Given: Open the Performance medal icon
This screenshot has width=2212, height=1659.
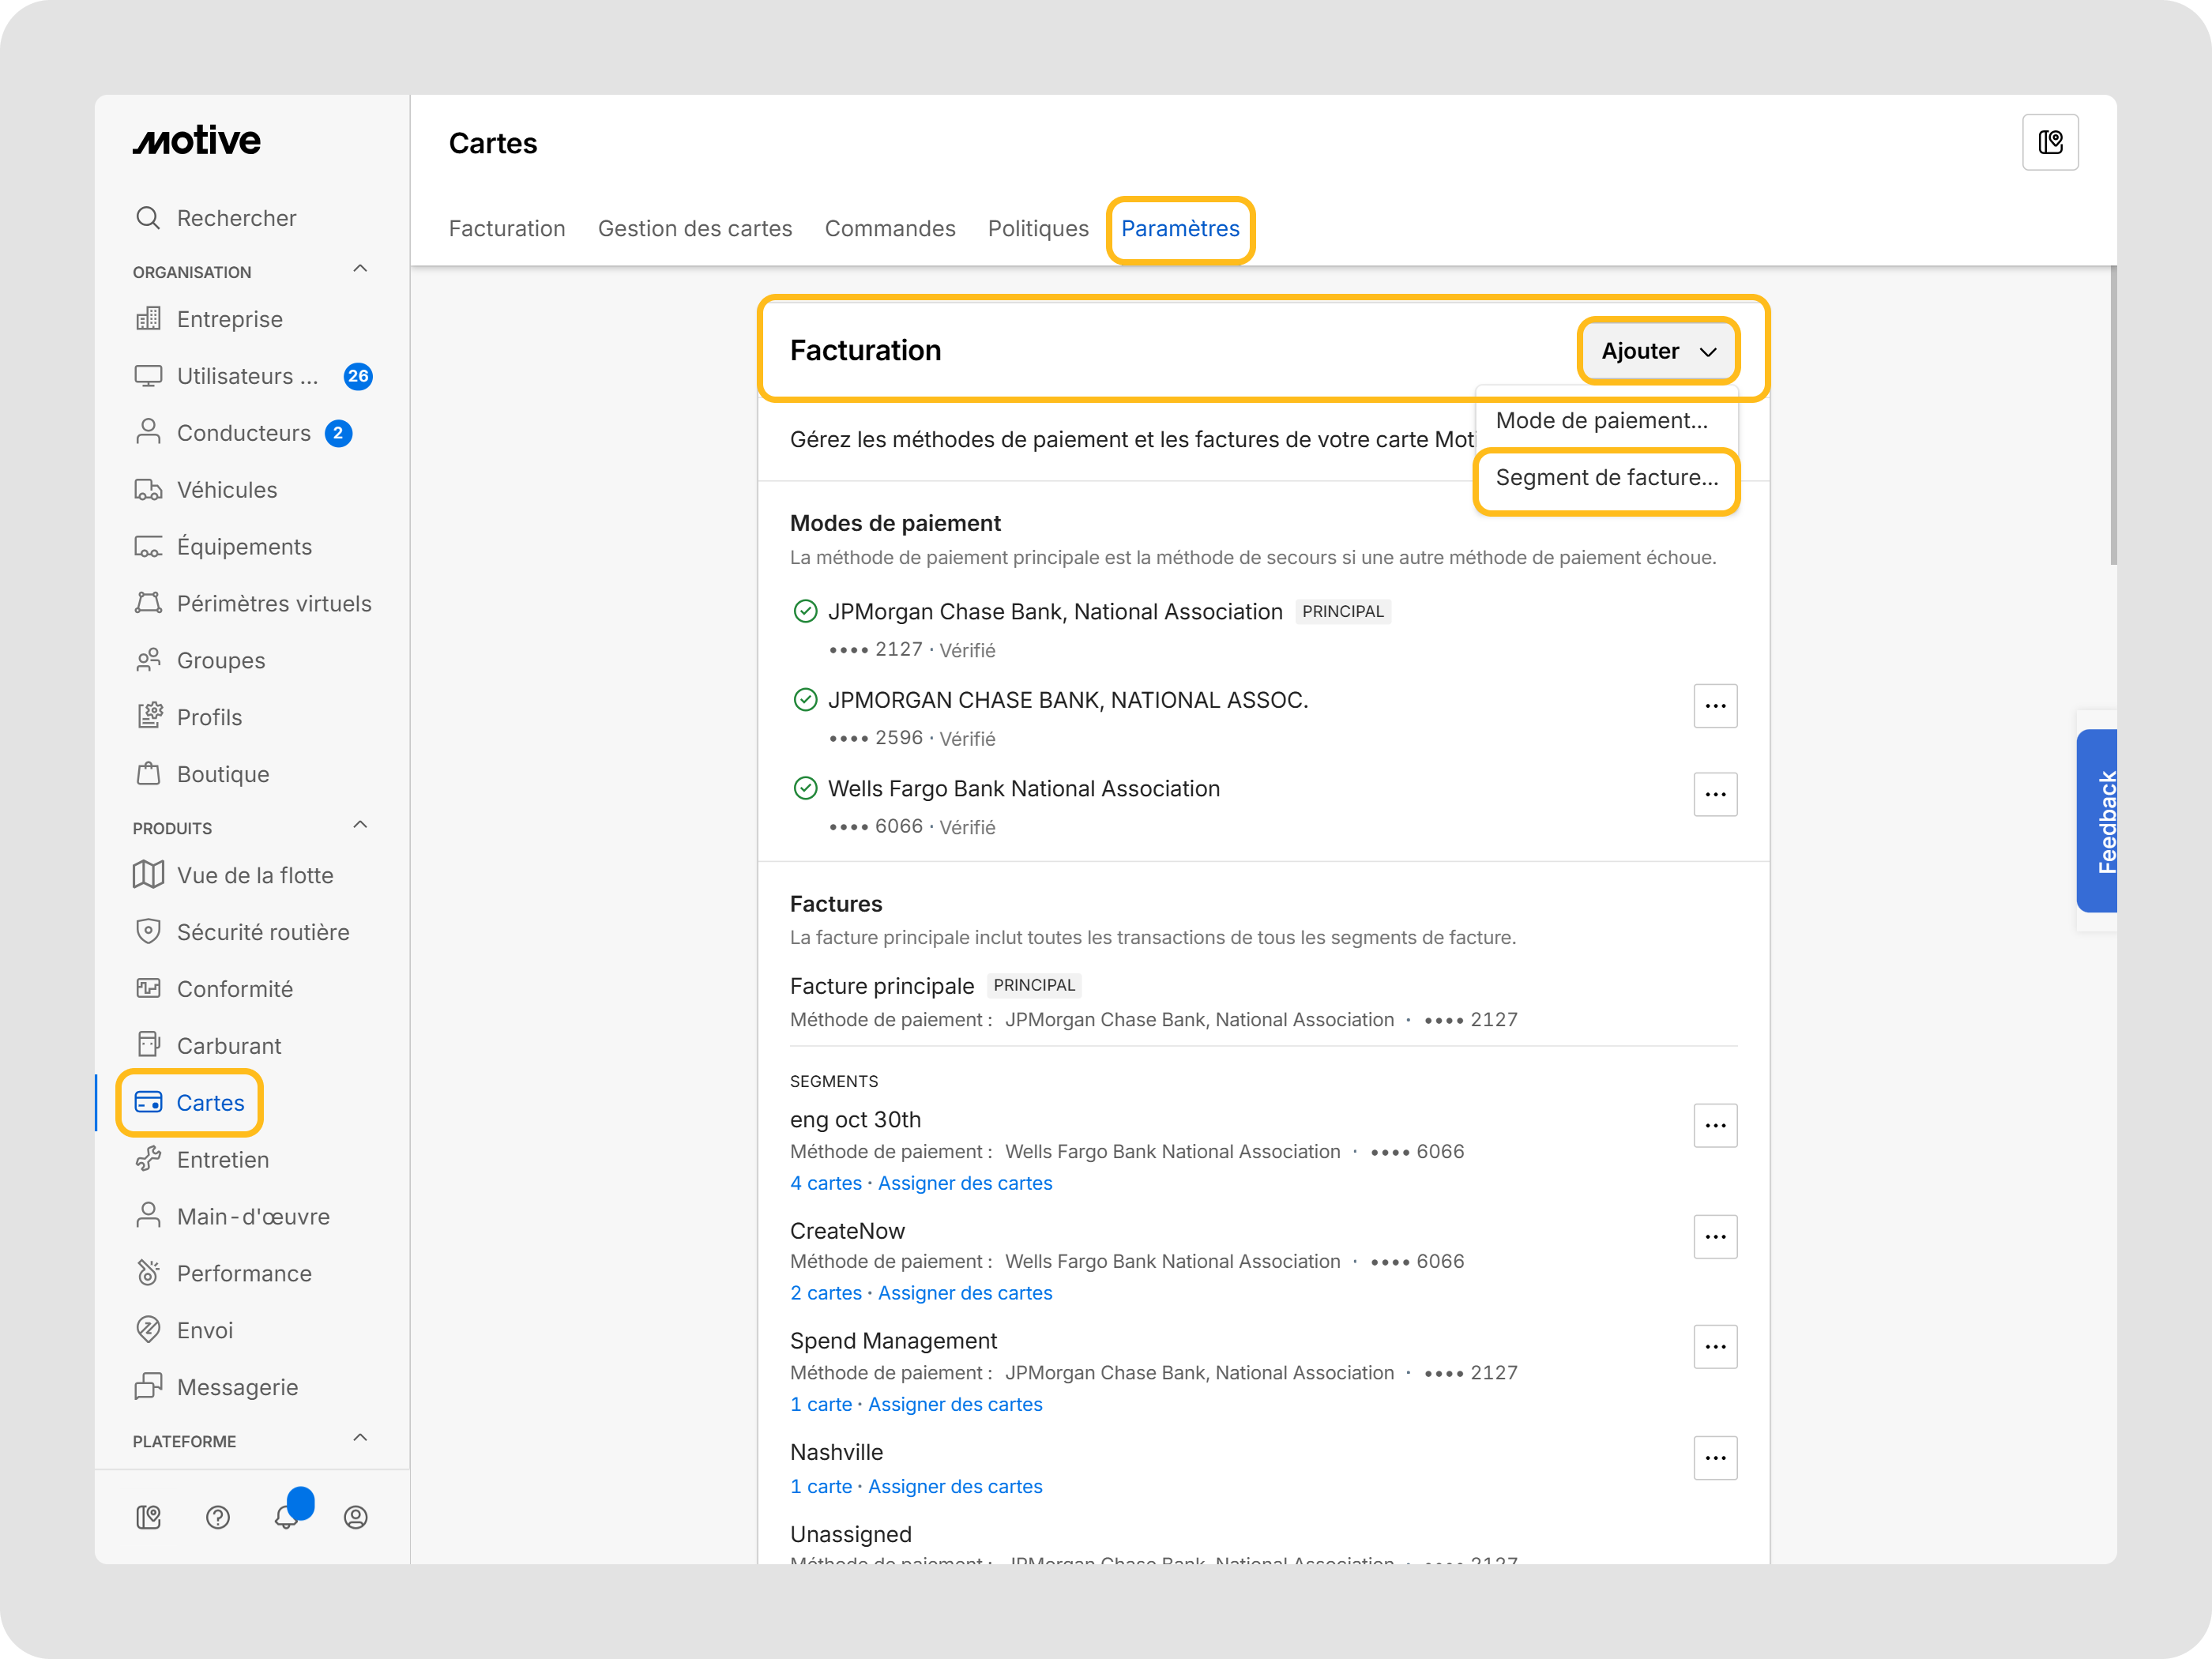Looking at the screenshot, I should 148,1273.
